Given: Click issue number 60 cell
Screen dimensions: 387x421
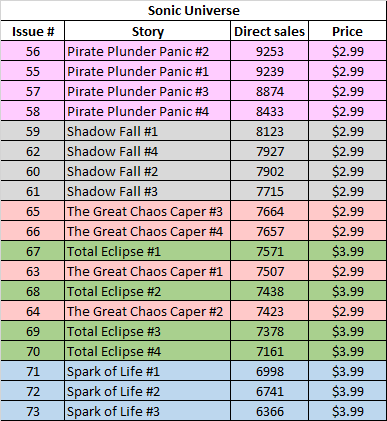Looking at the screenshot, I should pyautogui.click(x=33, y=171).
